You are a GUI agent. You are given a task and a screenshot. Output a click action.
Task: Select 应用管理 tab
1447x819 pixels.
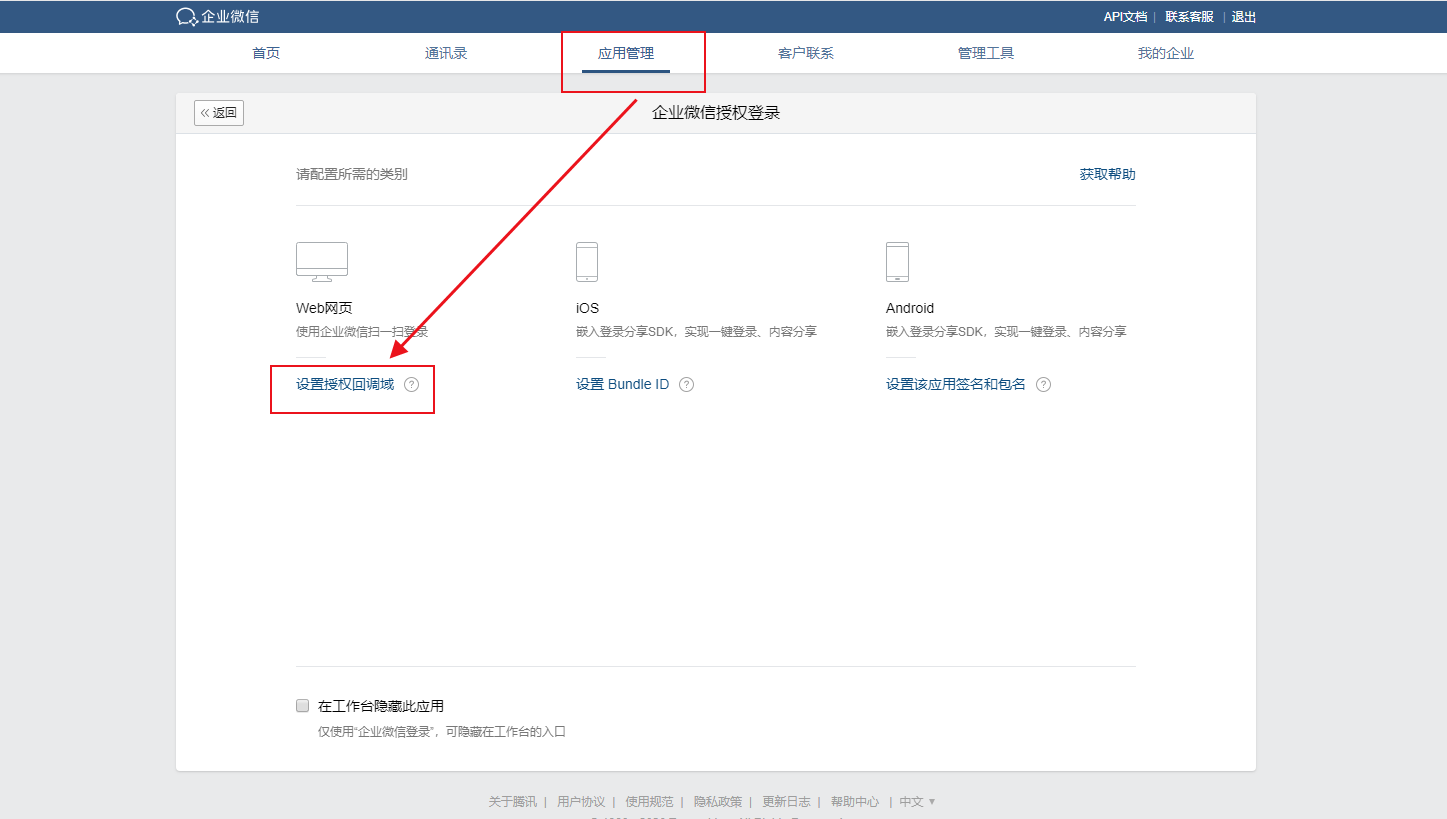coord(626,53)
